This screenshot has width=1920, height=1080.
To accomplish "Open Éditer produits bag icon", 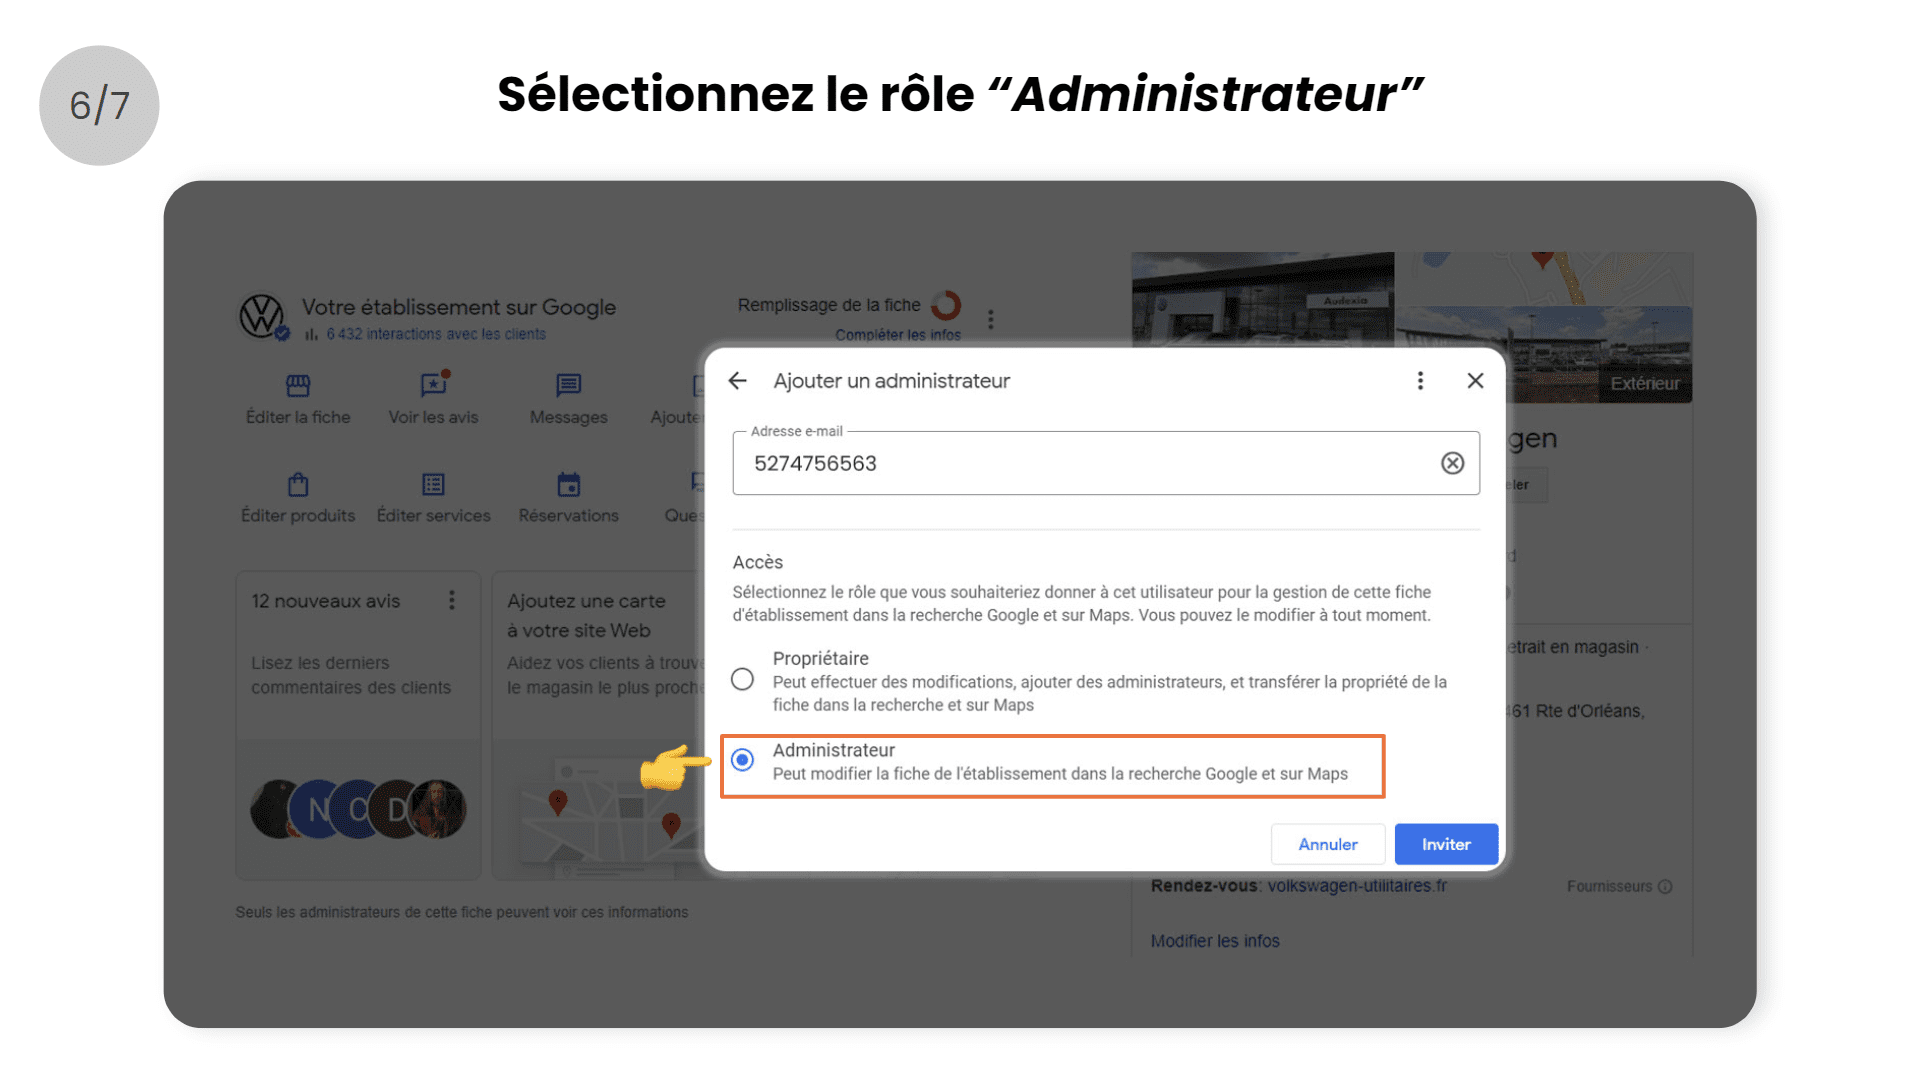I will [x=298, y=485].
